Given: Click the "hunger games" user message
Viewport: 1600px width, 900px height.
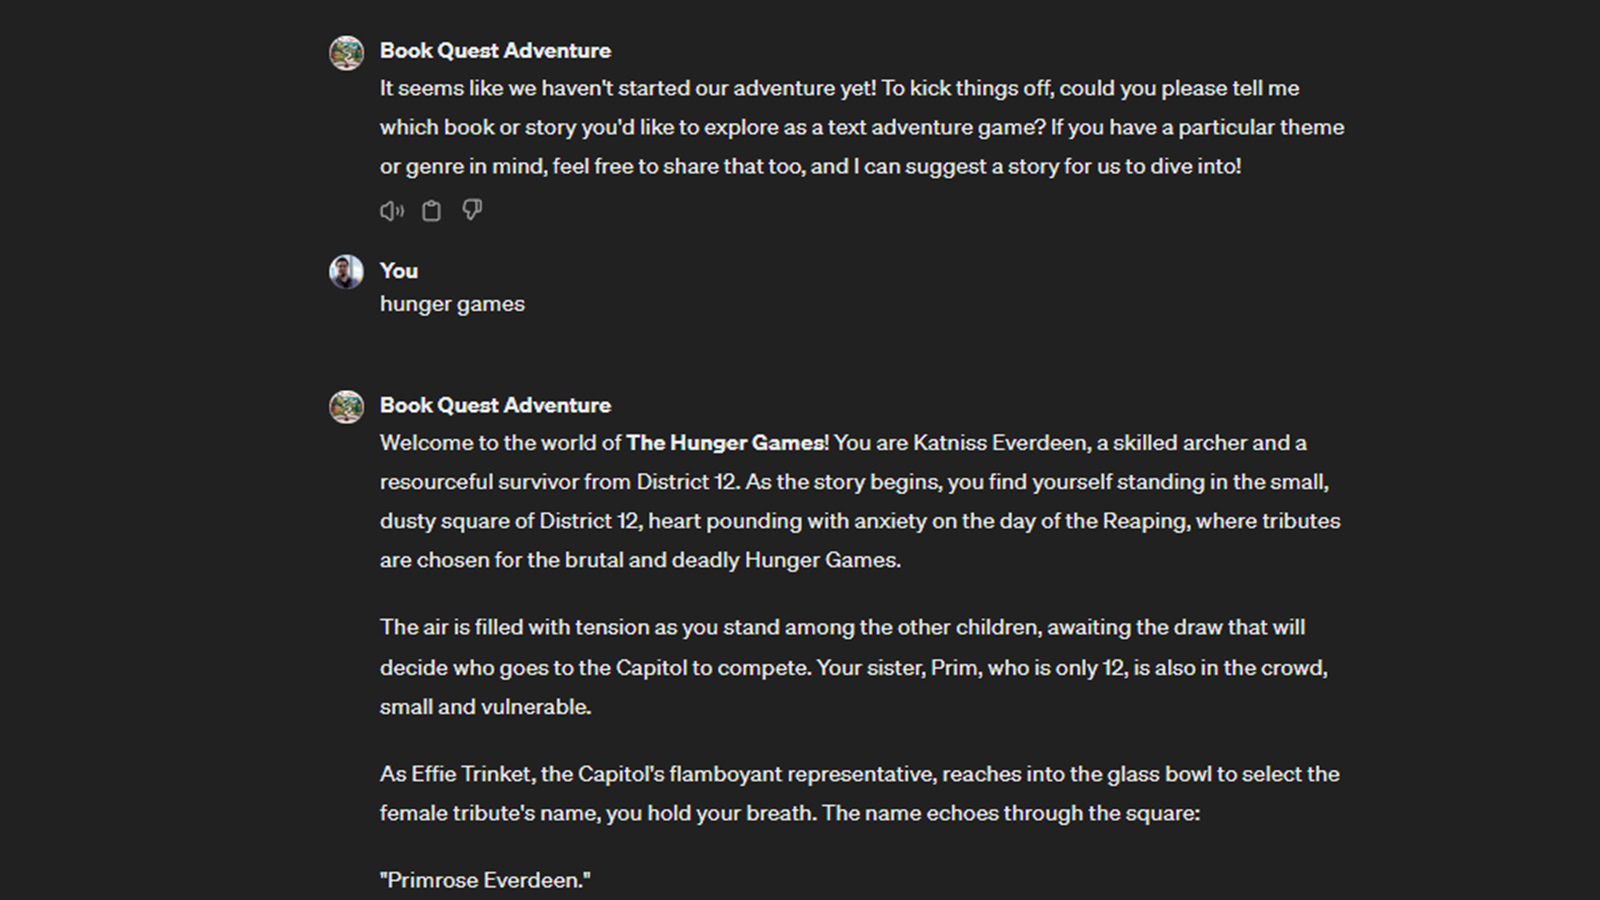Looking at the screenshot, I should coord(452,304).
